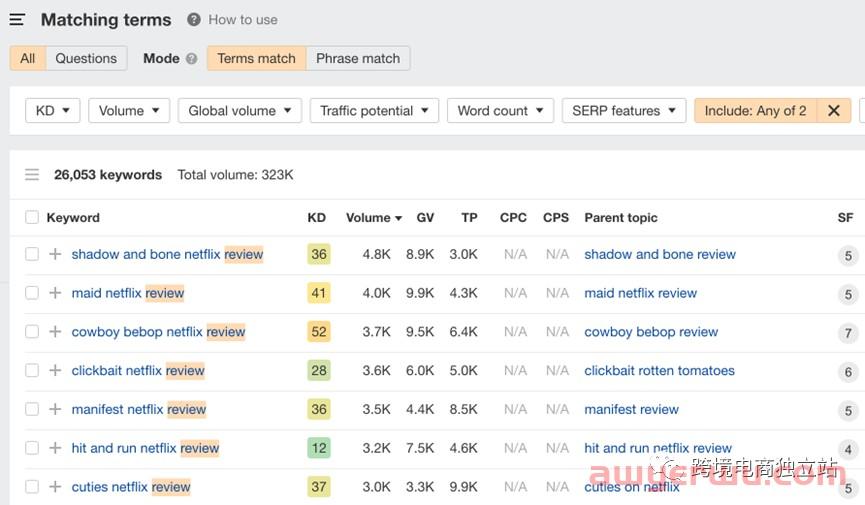Open SERP features badge 7 for cowboy bebop row

pyautogui.click(x=848, y=333)
